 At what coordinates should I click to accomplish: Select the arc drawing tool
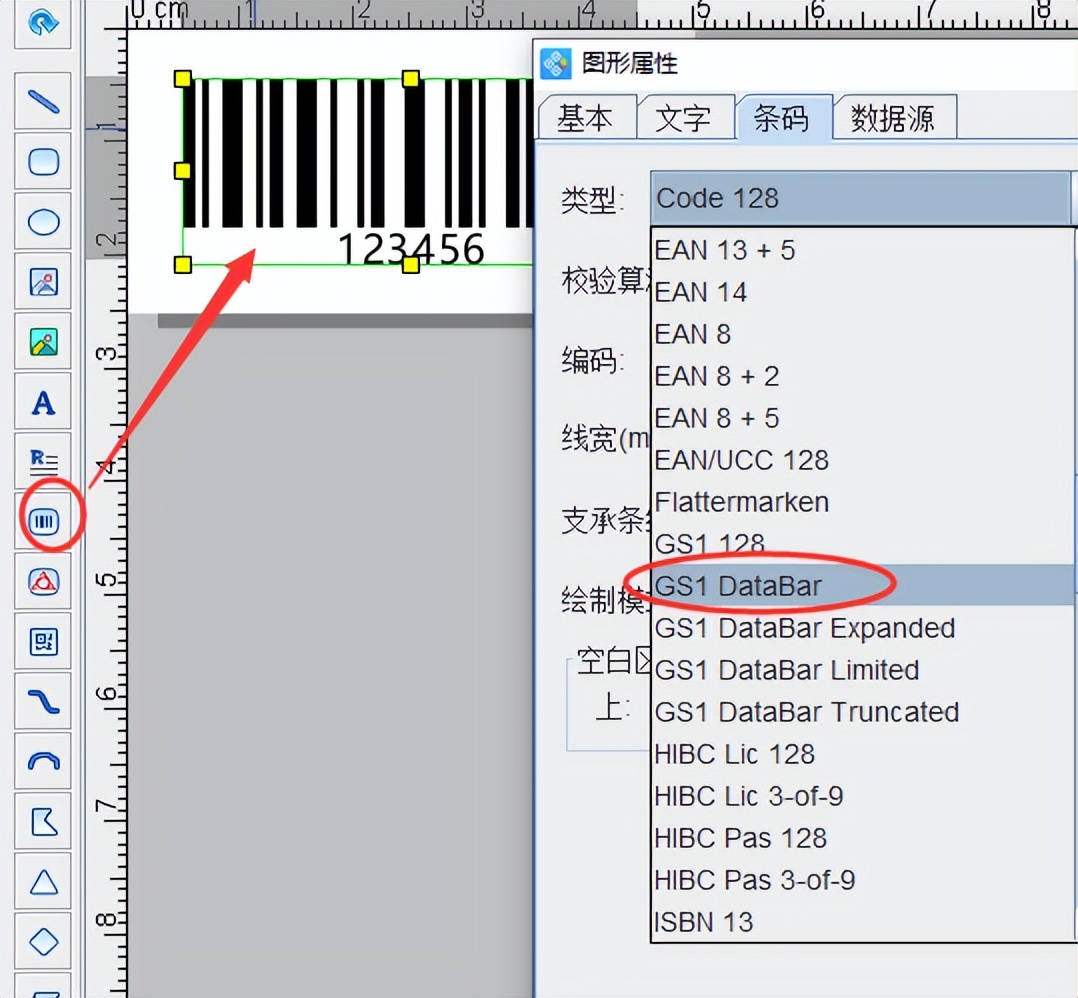[43, 762]
